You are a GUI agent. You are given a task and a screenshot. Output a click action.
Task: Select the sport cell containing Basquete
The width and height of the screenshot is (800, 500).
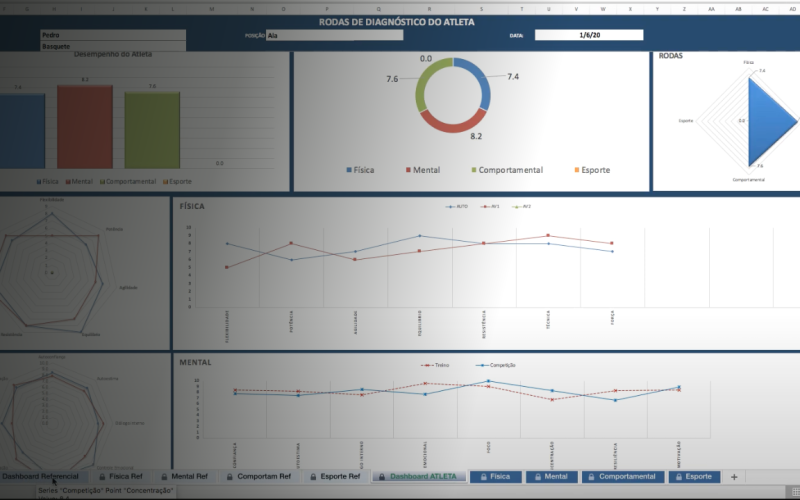coord(112,45)
